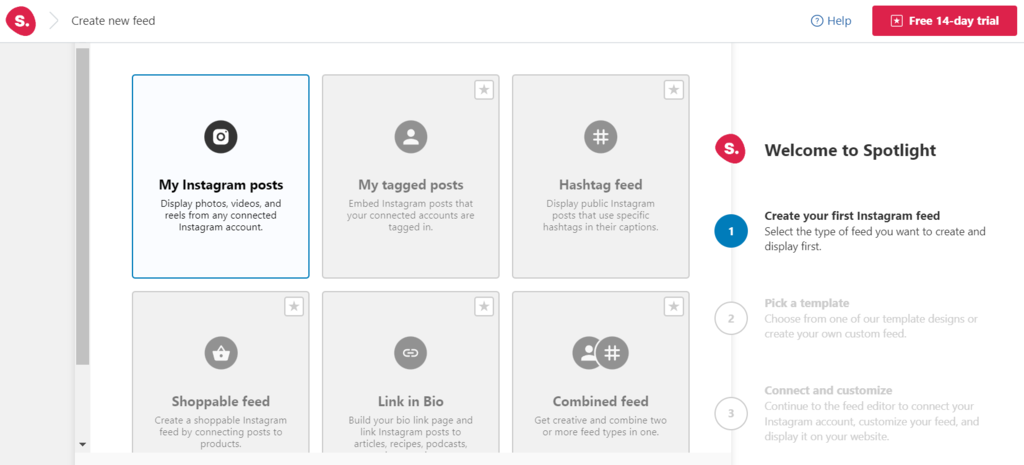Viewport: 1024px width, 465px height.
Task: Click the combined feed icon
Action: 600,352
